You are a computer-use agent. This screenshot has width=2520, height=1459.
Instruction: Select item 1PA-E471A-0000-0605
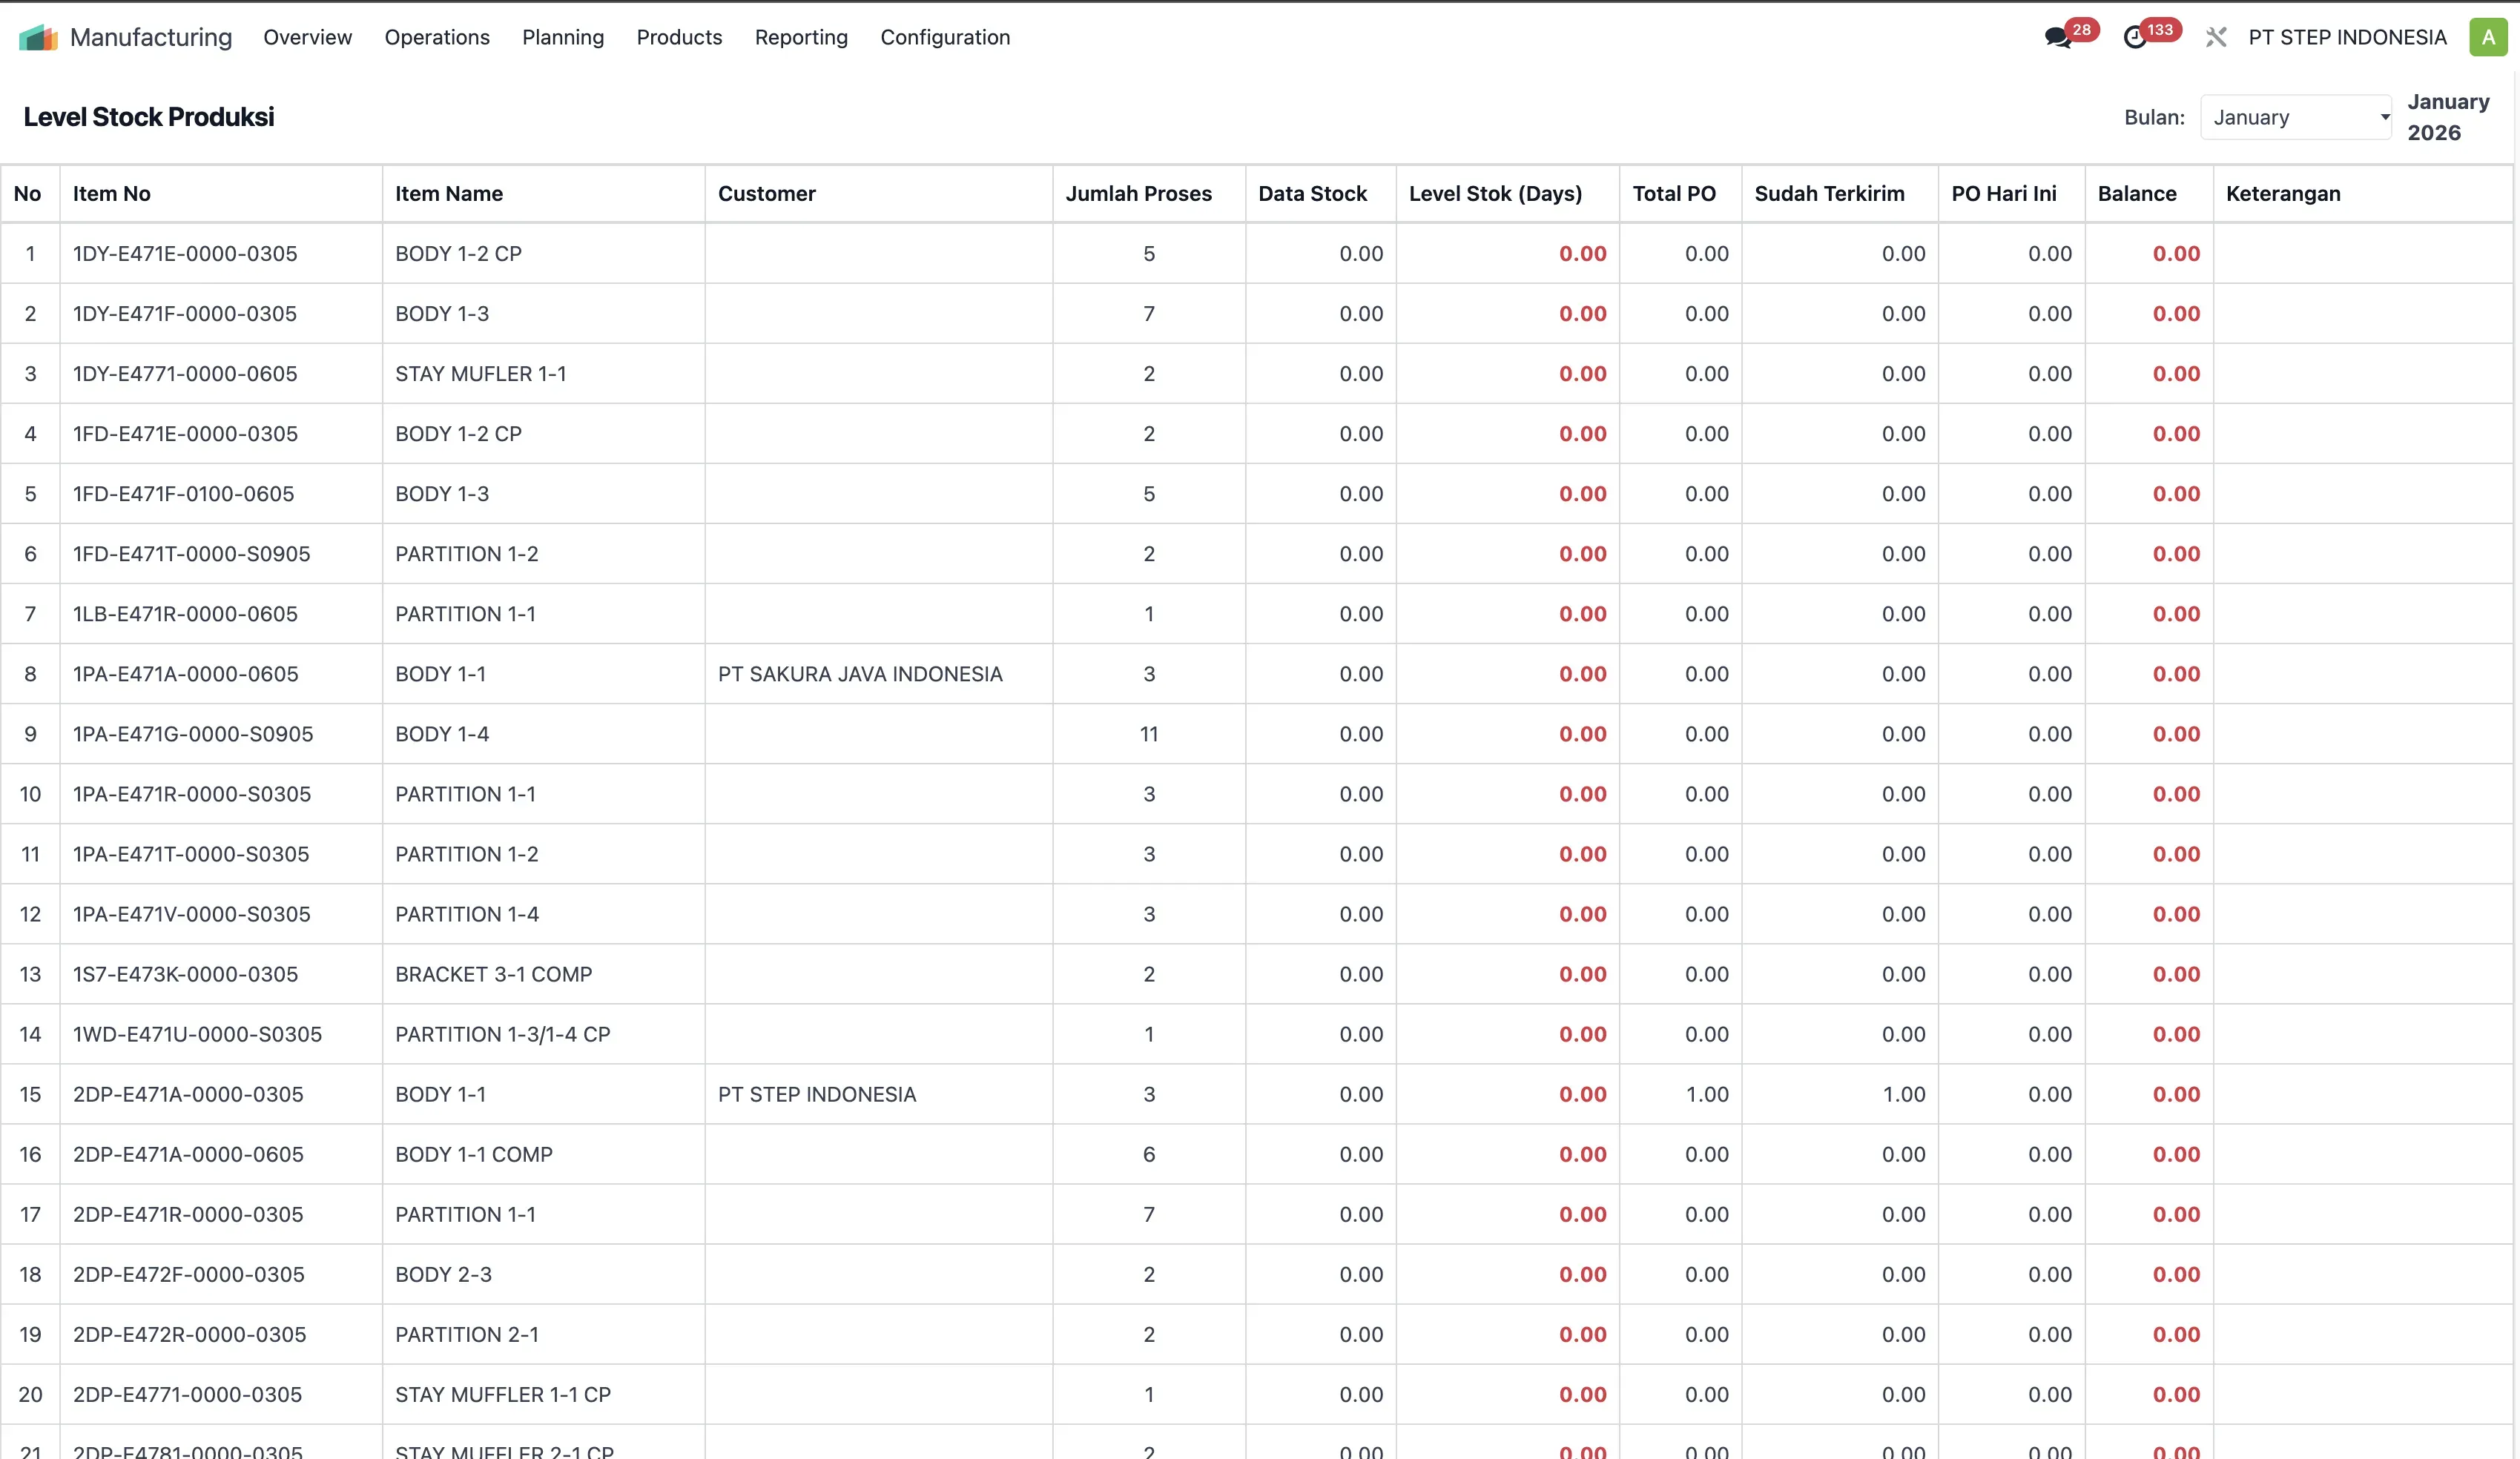[186, 674]
